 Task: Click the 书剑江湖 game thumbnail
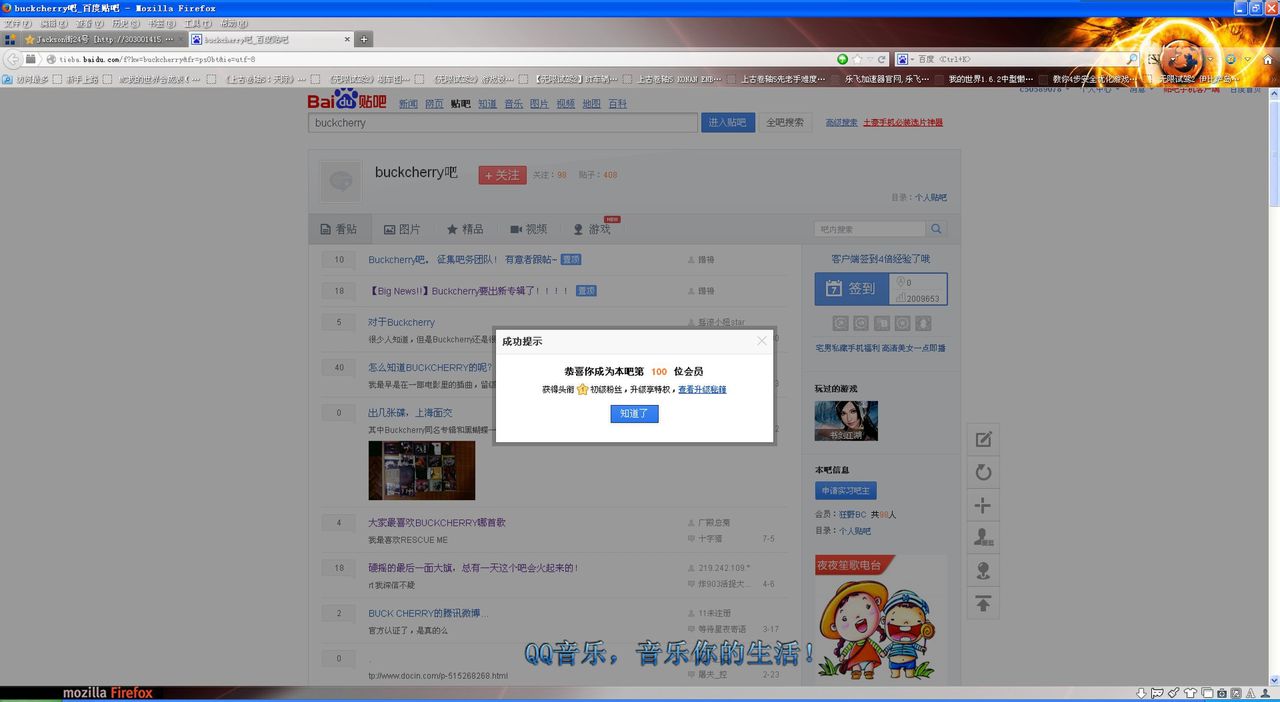point(846,421)
